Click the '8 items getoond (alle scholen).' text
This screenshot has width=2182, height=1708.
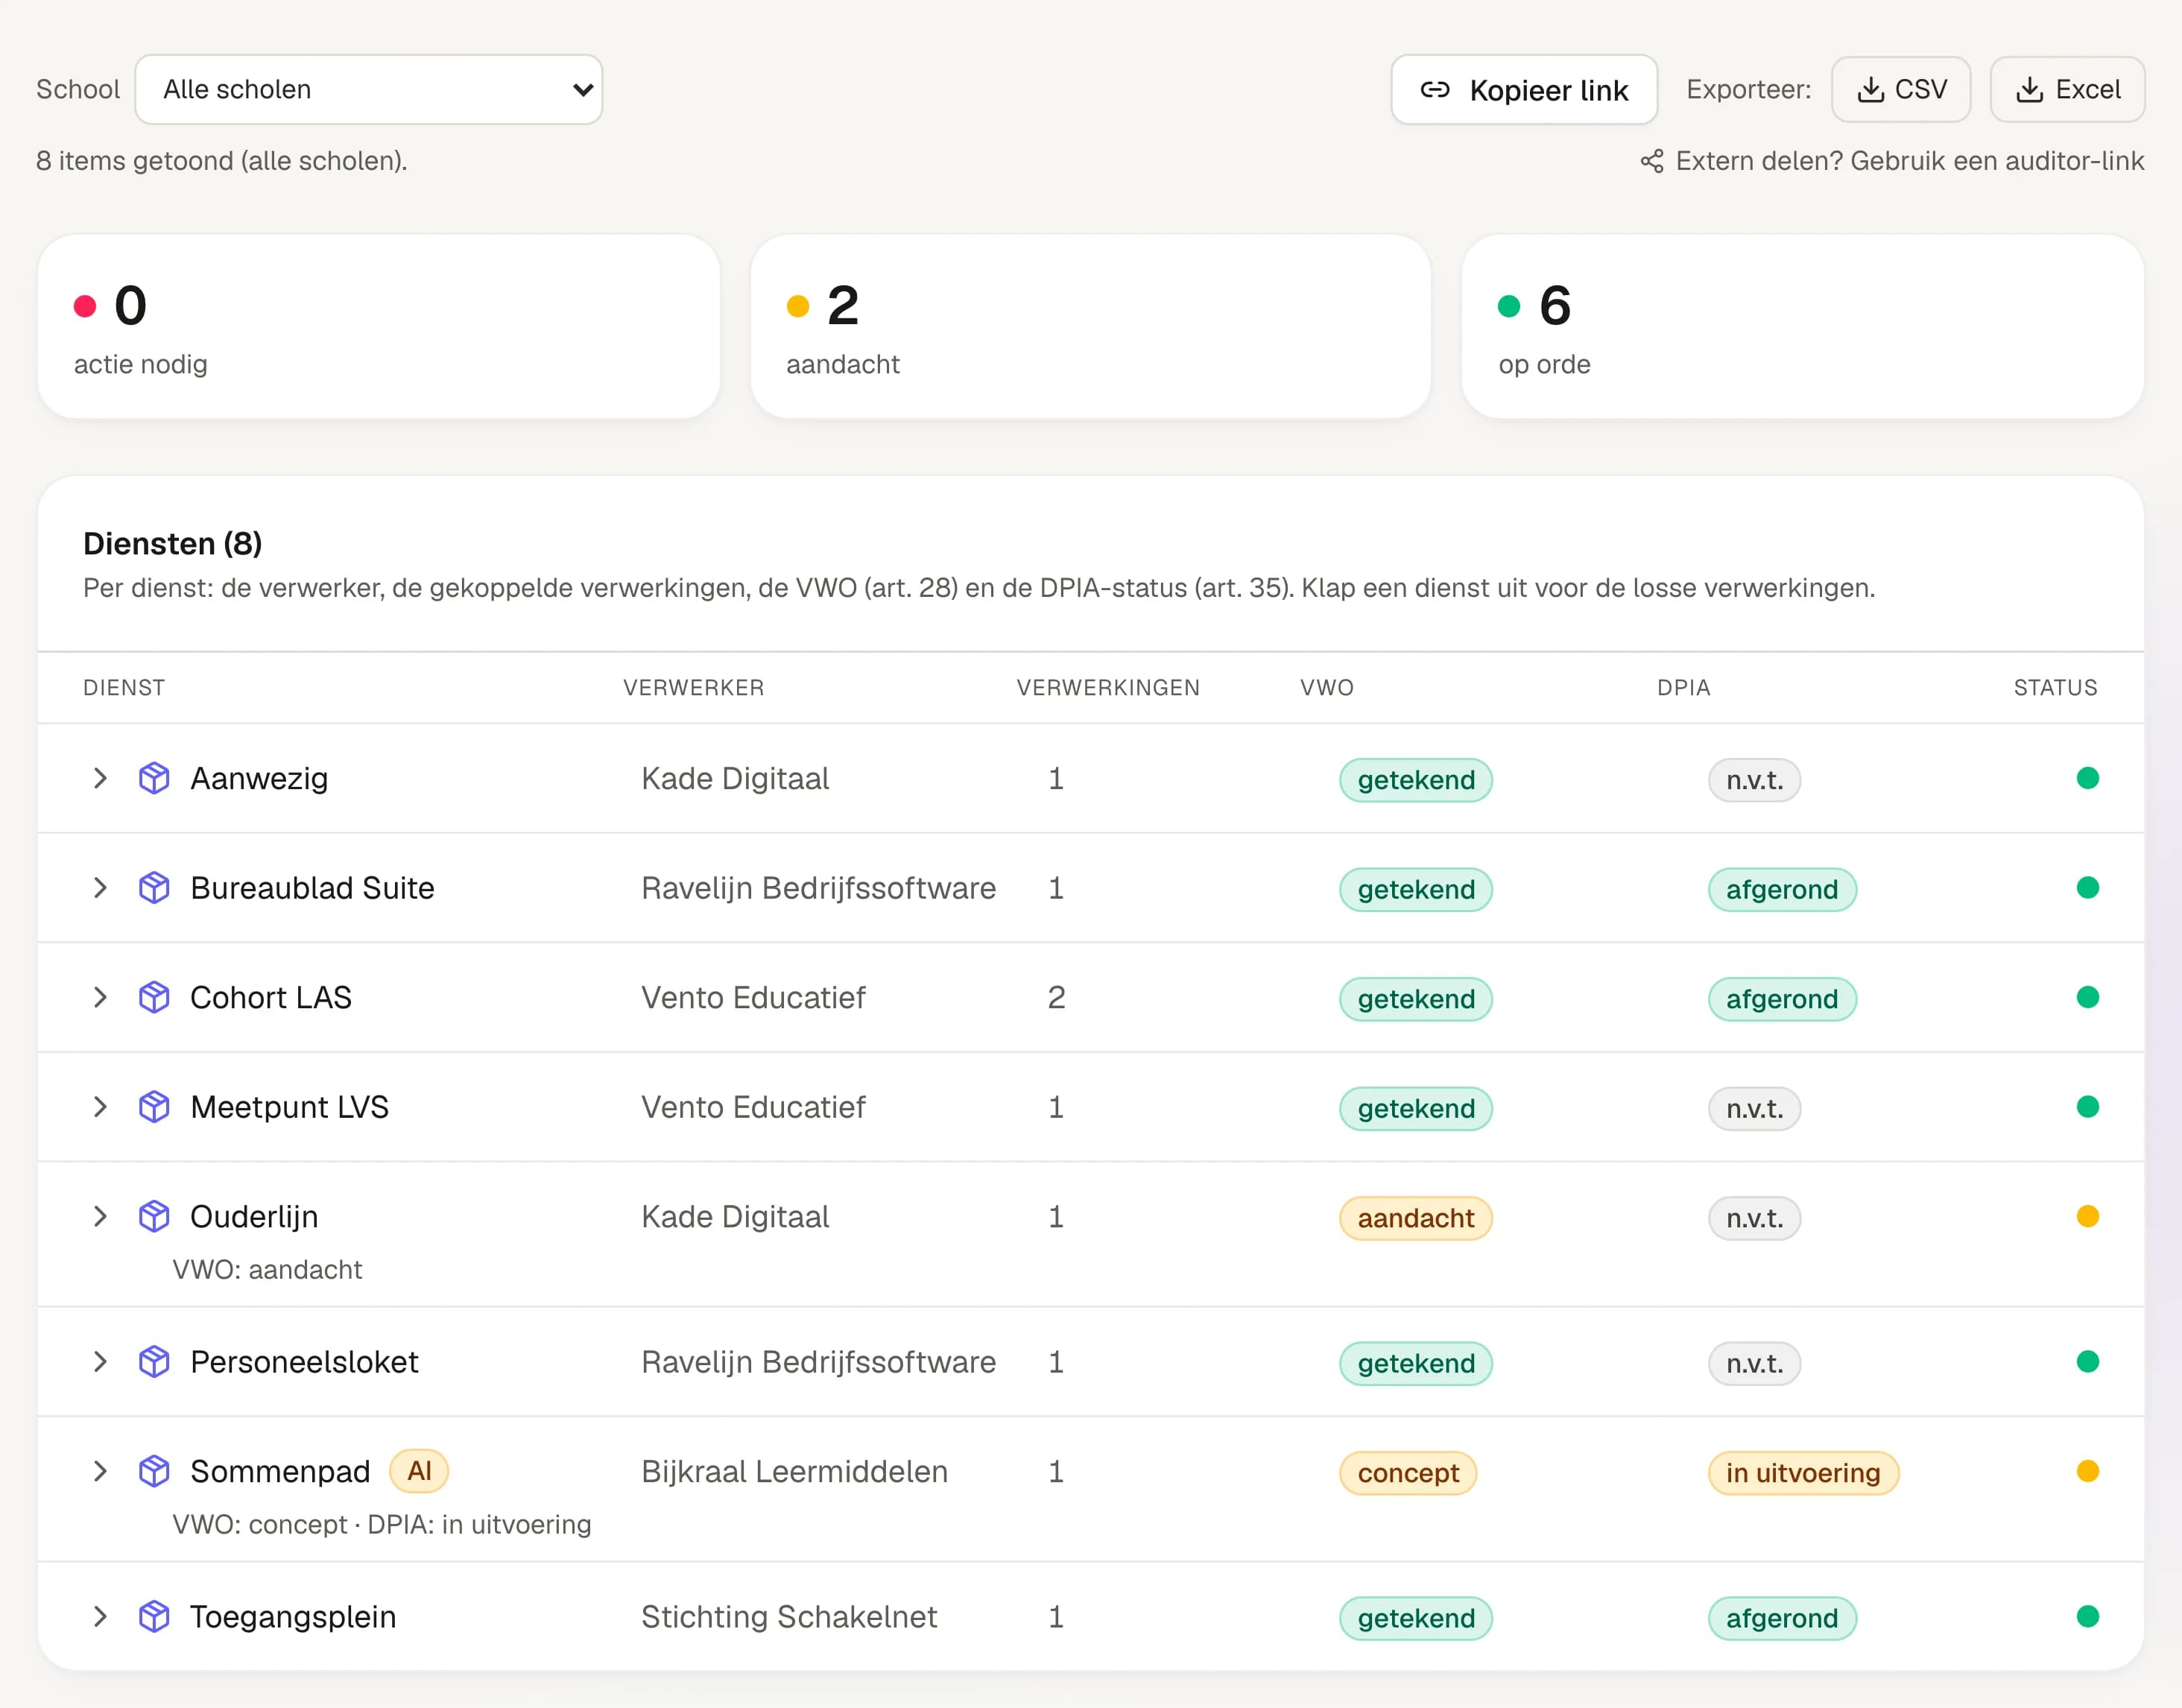[x=222, y=161]
